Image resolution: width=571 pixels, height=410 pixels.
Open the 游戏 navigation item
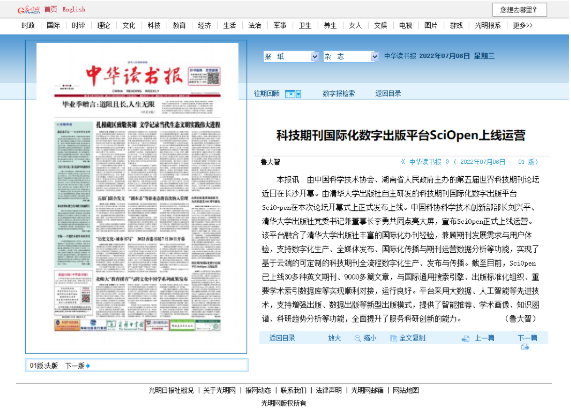456,25
